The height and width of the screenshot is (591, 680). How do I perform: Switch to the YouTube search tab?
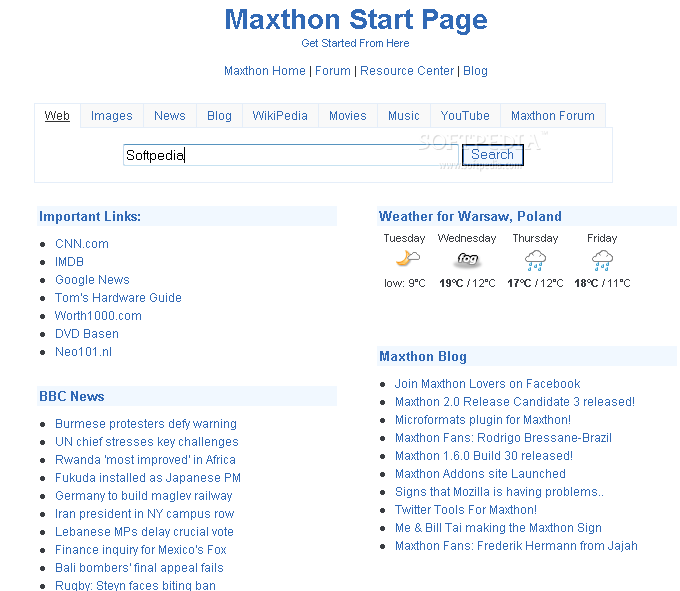[x=465, y=116]
